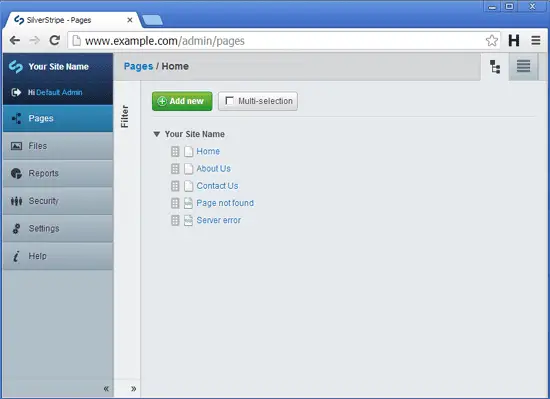This screenshot has width=550, height=399.
Task: Click the logout icon beside Hi Default Admin
Action: pos(16,92)
